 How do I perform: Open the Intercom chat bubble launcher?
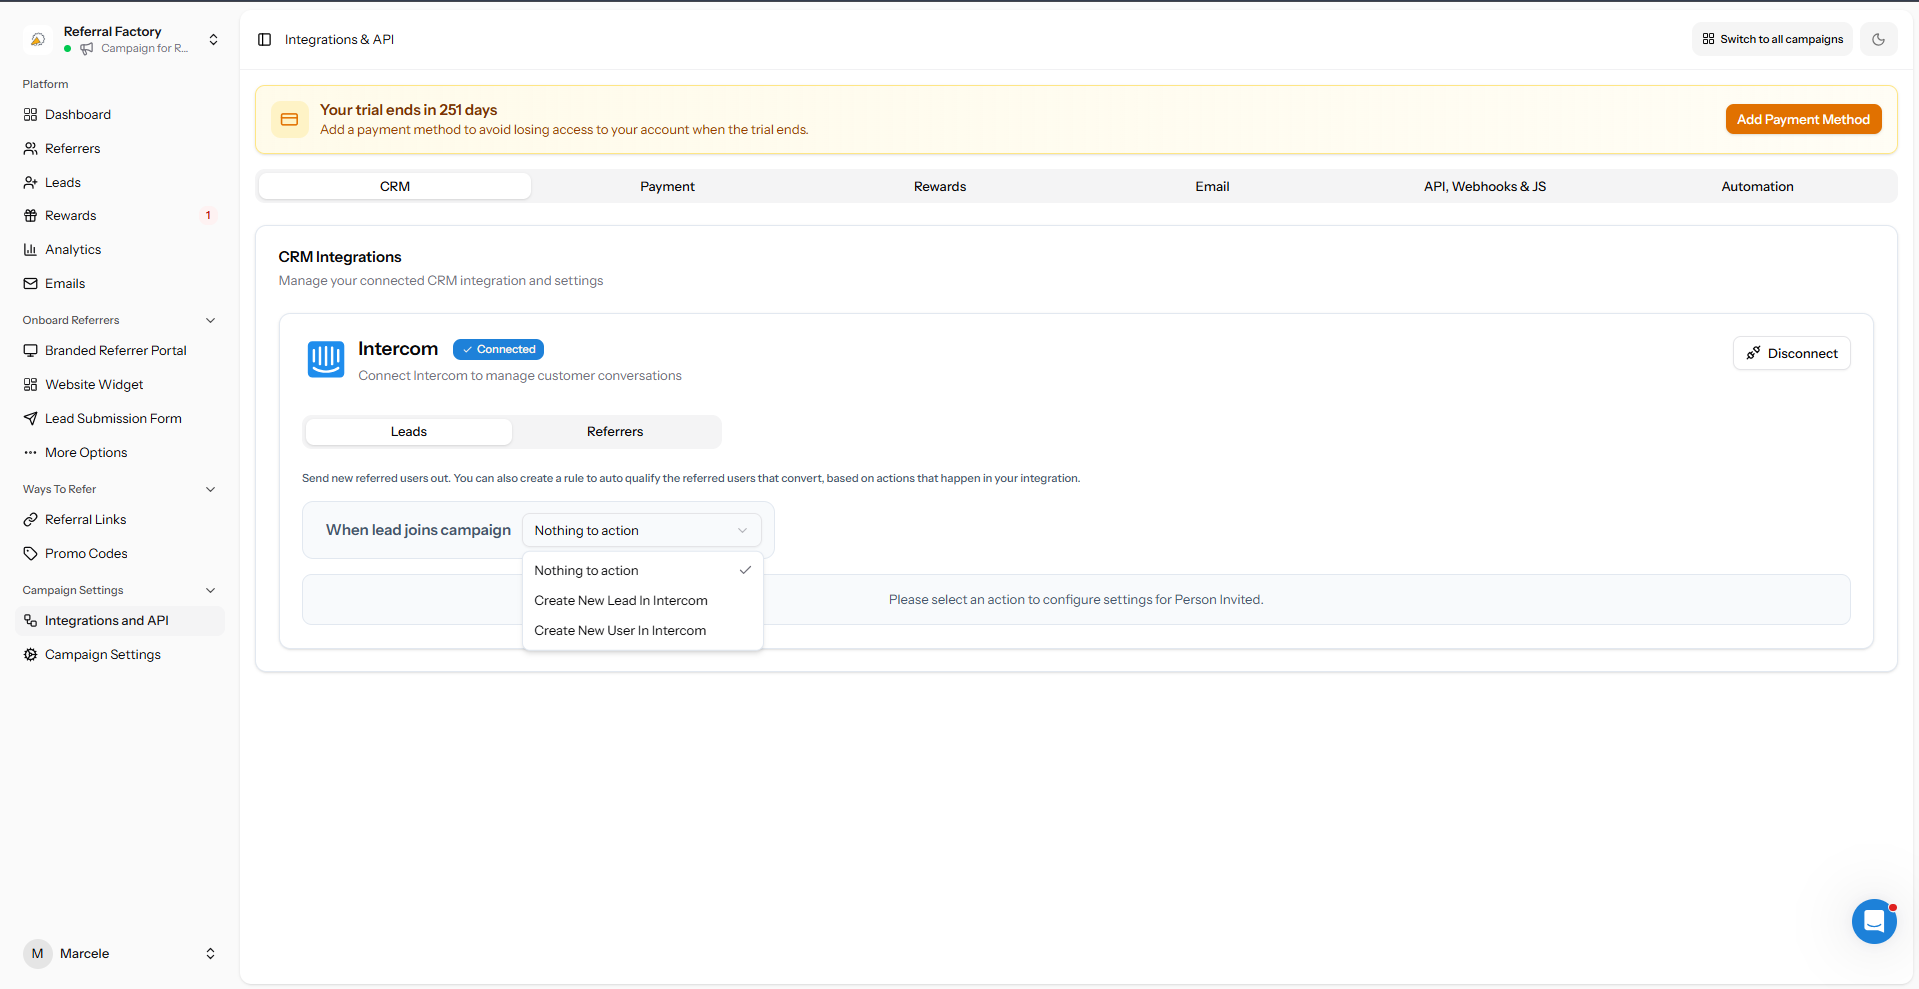[1874, 921]
